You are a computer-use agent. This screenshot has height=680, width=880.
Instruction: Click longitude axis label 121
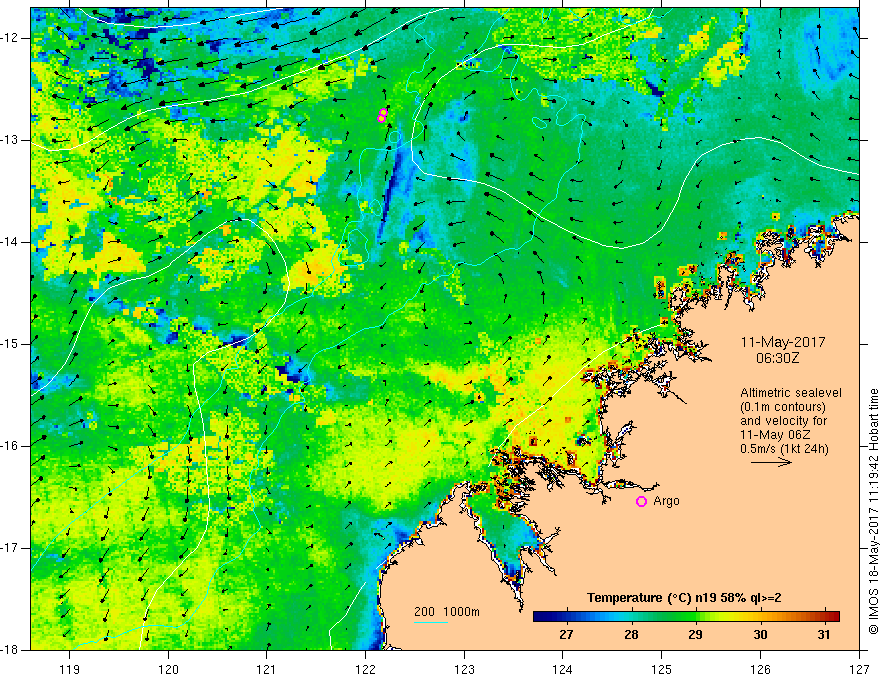tap(267, 669)
